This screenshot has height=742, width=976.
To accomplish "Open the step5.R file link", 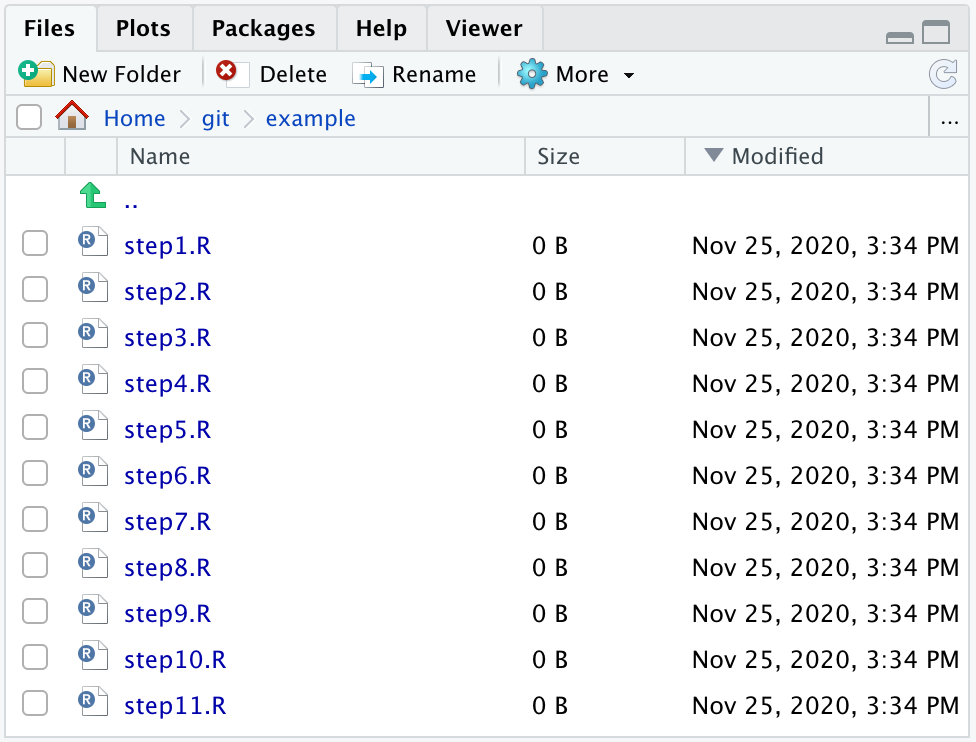I will 167,427.
